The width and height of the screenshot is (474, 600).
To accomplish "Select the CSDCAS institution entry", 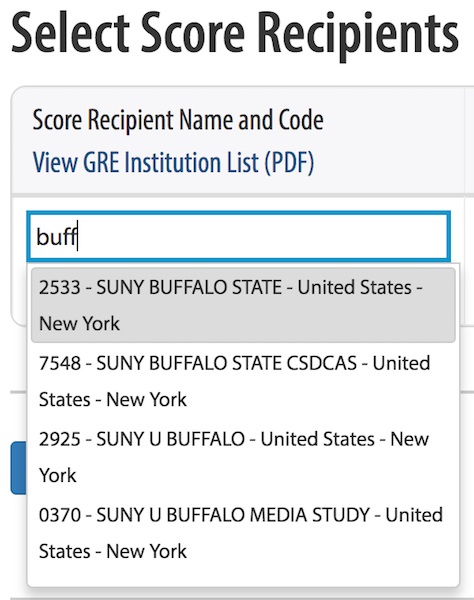I will [x=243, y=381].
